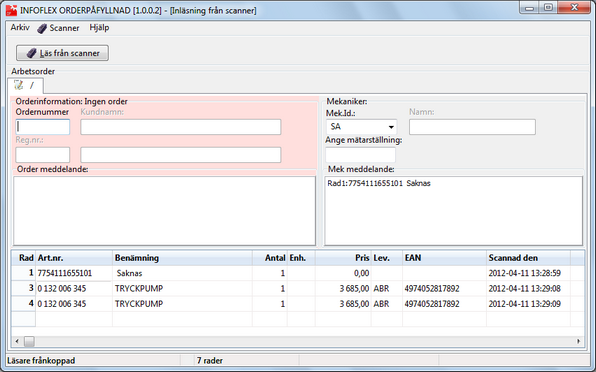Click the Benämning column header
This screenshot has height=372, width=596.
coord(182,258)
